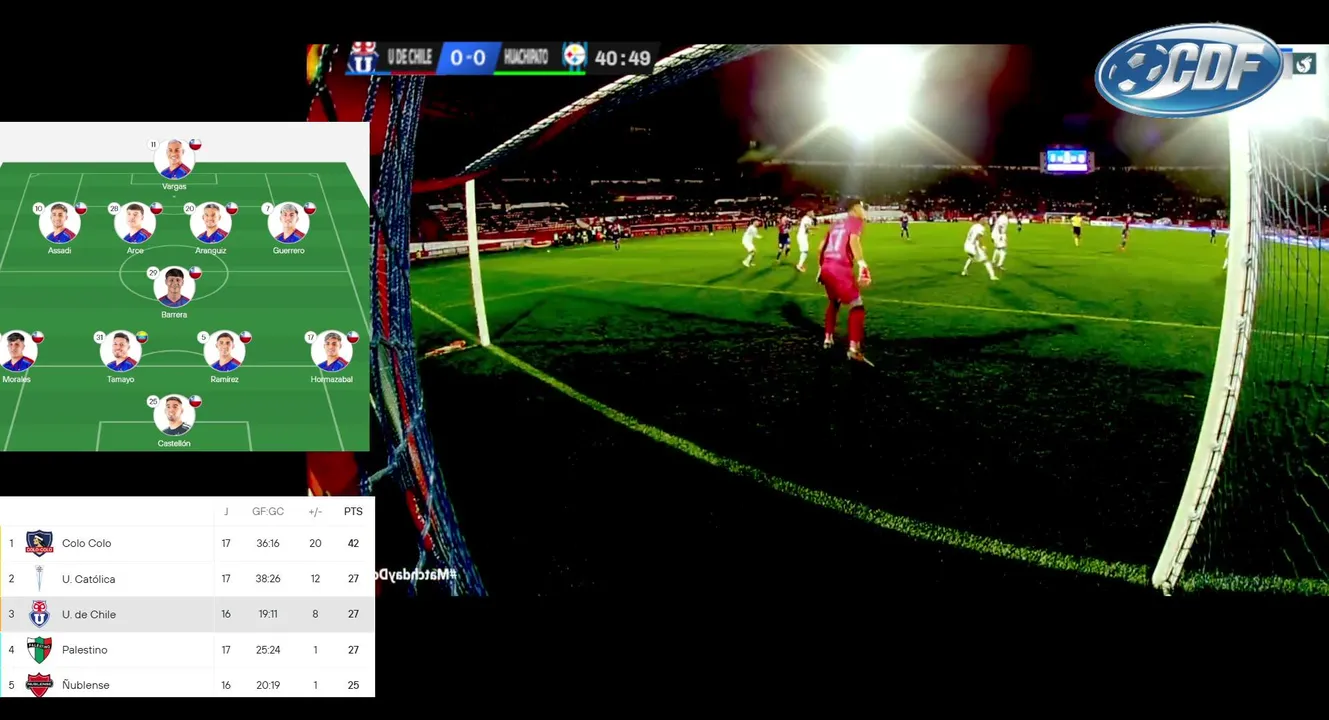Open Tamayo's player photo
The height and width of the screenshot is (720, 1329).
120,352
